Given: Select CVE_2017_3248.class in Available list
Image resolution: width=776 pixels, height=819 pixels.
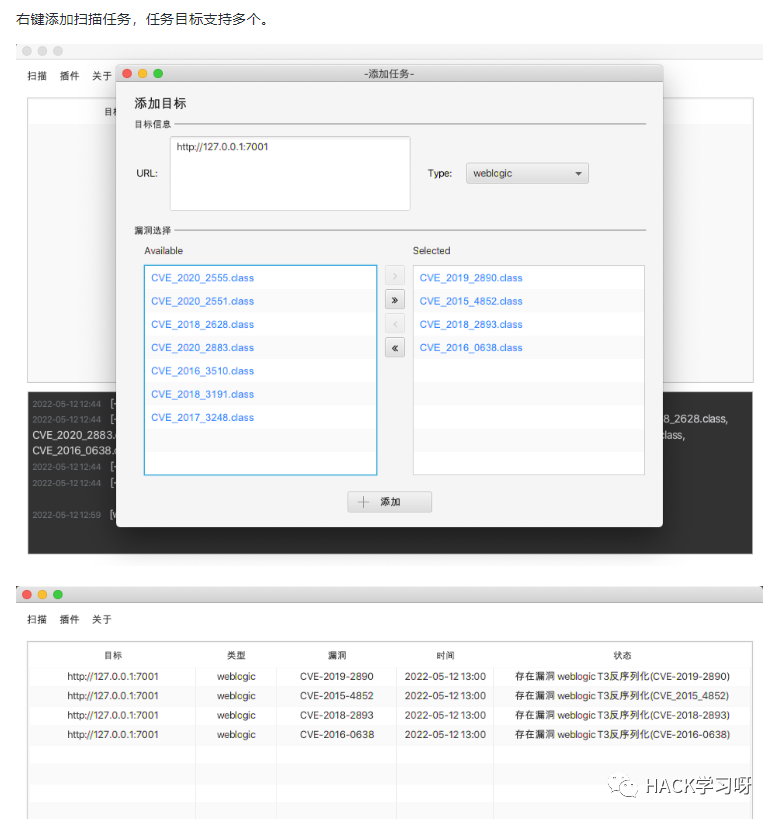Looking at the screenshot, I should (260, 417).
